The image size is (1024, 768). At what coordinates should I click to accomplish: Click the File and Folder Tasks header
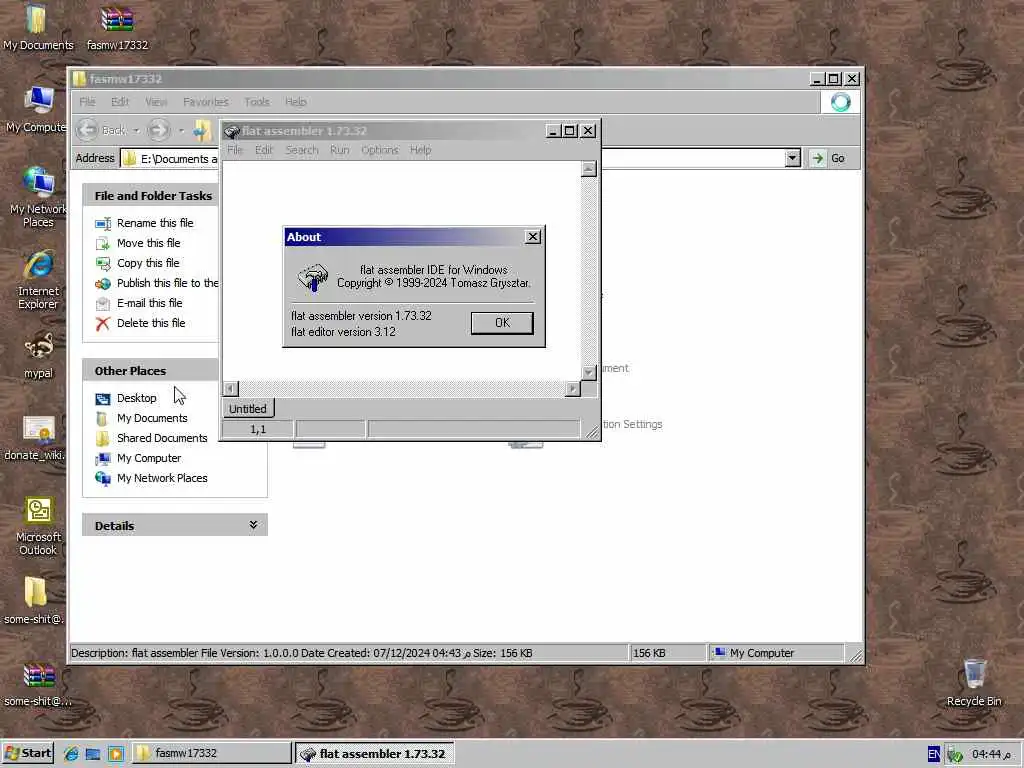[151, 195]
